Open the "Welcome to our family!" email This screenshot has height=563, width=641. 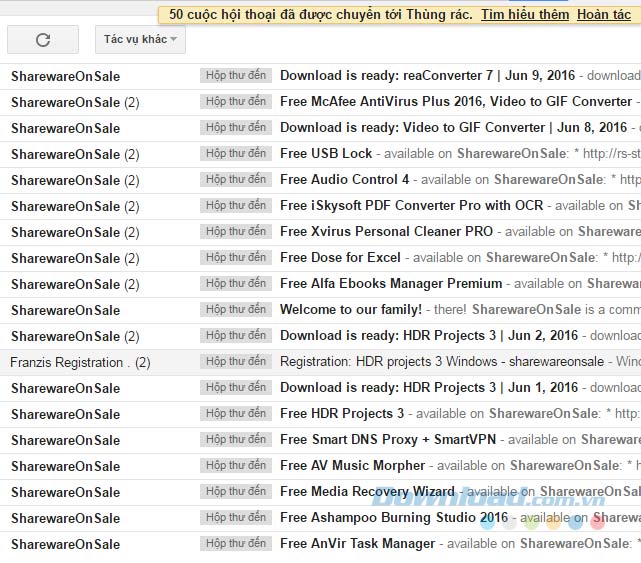[x=350, y=310]
